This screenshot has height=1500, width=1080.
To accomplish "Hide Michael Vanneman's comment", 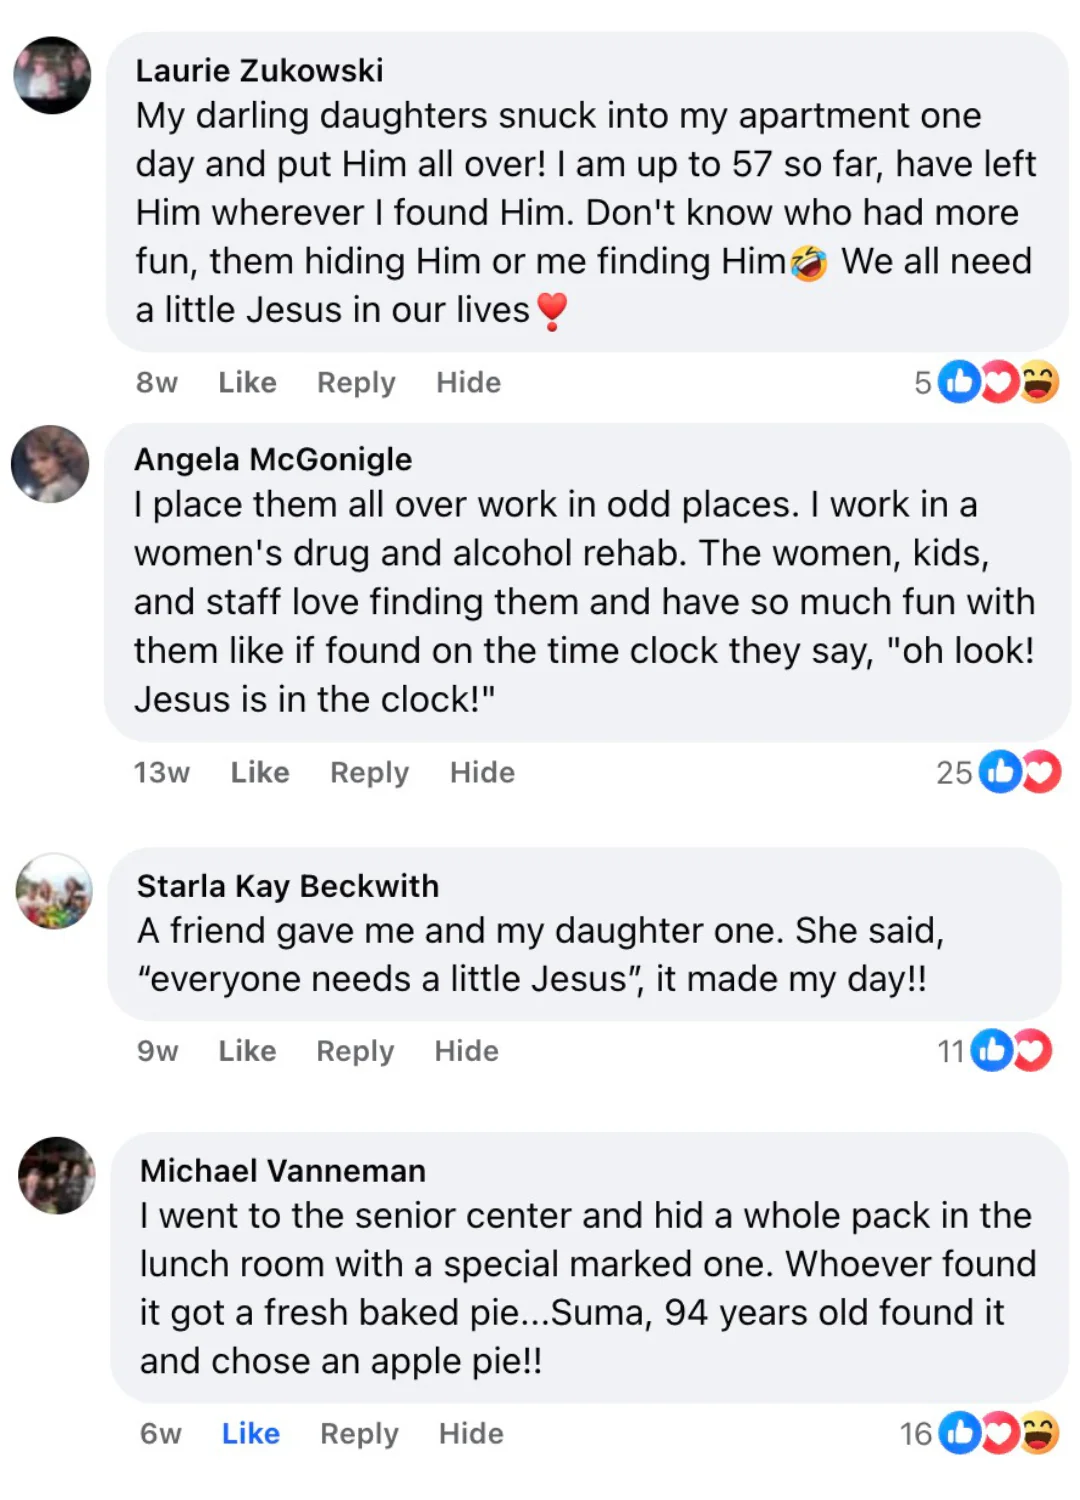I will 471,1433.
